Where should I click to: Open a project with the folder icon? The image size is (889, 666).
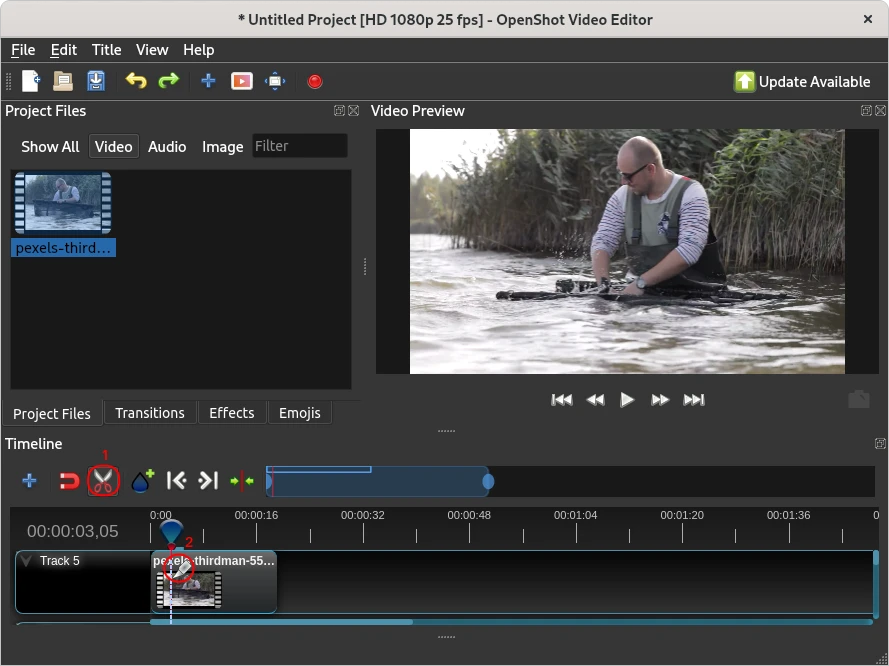pos(63,82)
